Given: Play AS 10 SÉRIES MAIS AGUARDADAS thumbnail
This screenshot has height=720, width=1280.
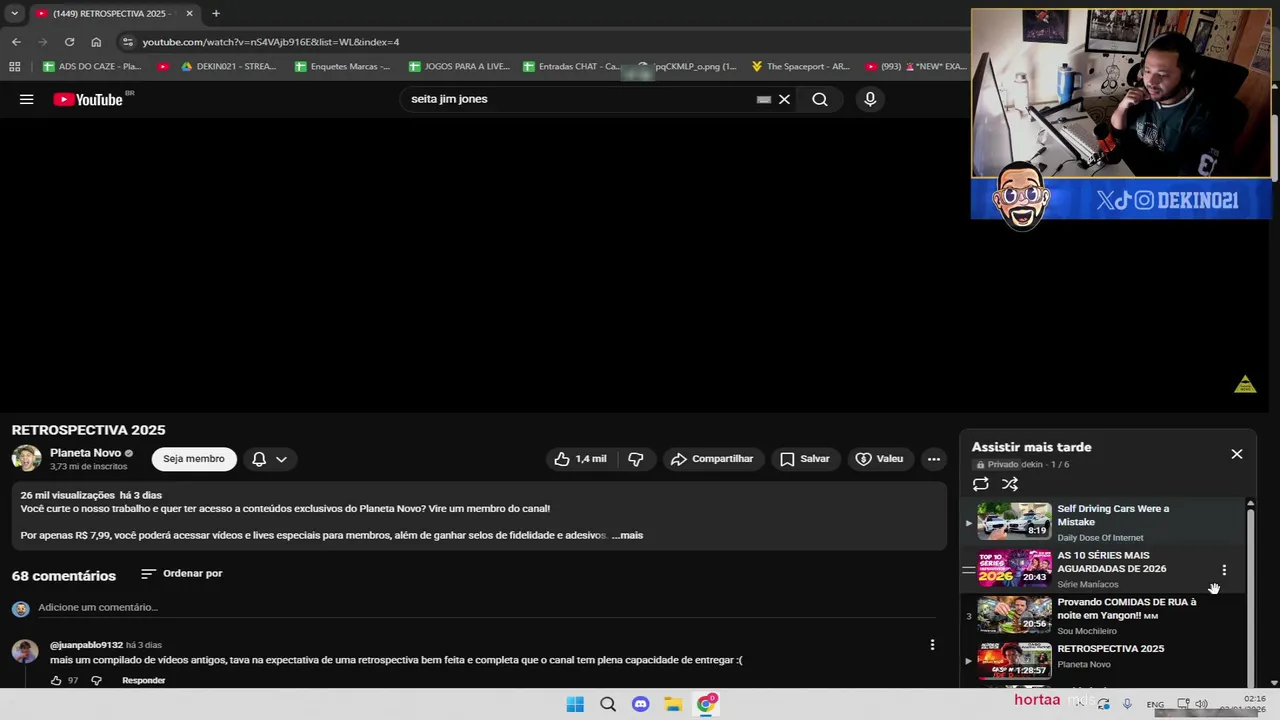Looking at the screenshot, I should pyautogui.click(x=1014, y=567).
